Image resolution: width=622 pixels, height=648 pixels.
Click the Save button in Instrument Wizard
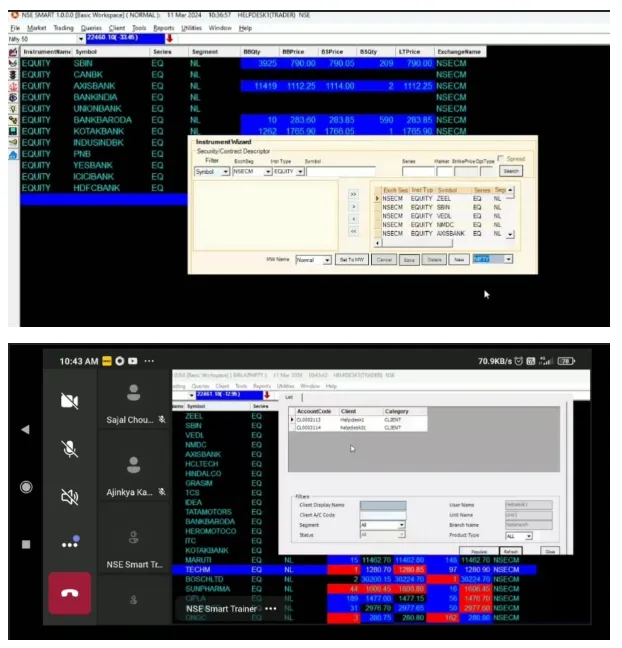[409, 260]
